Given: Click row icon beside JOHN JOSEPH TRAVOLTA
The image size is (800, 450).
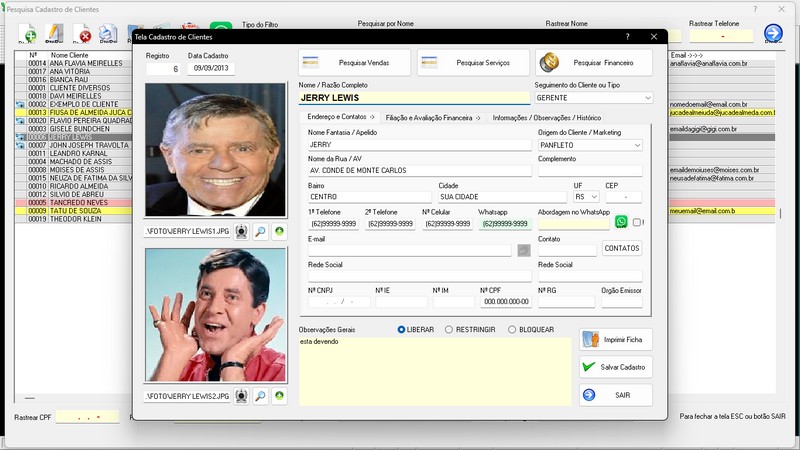Looking at the screenshot, I should coord(20,145).
